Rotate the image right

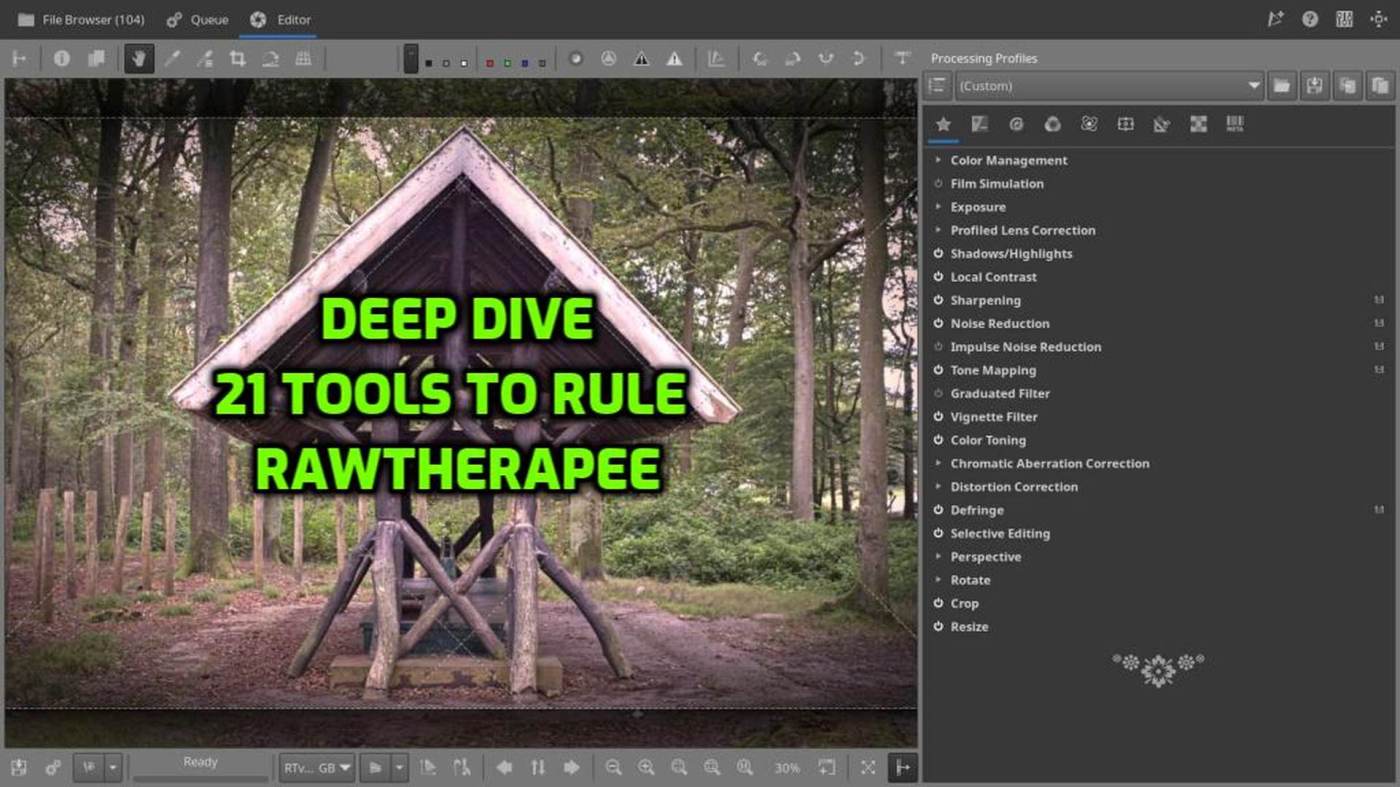point(793,59)
